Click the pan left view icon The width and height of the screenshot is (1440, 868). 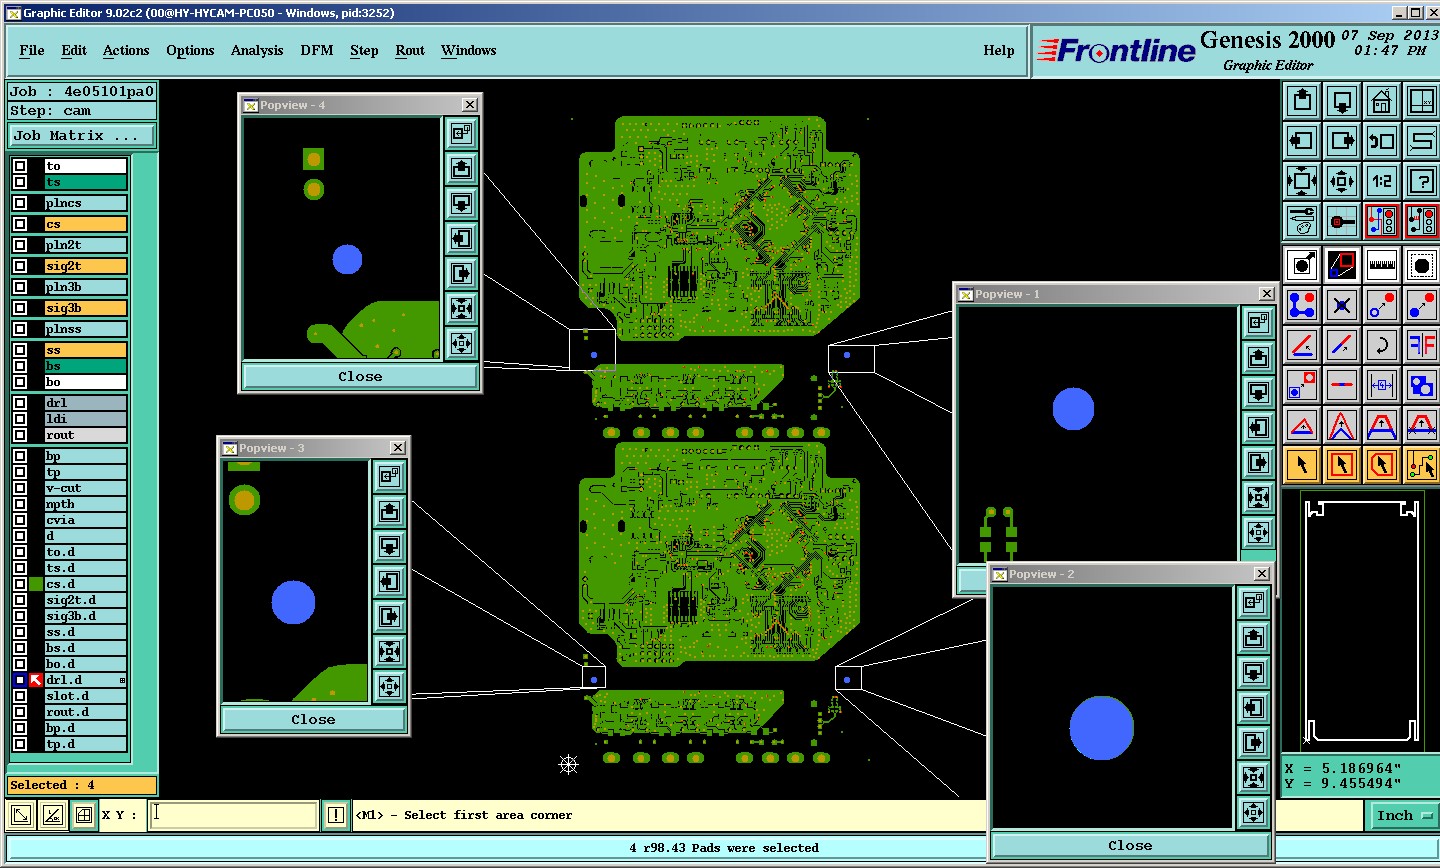(x=1302, y=141)
